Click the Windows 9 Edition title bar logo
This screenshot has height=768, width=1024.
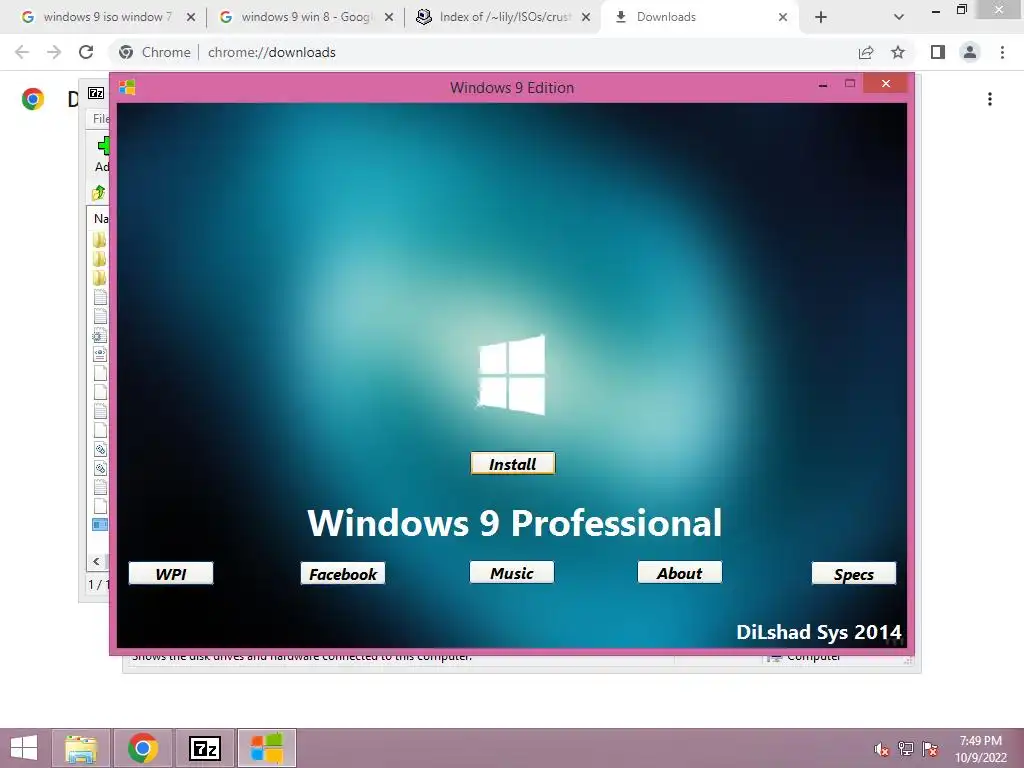(127, 87)
